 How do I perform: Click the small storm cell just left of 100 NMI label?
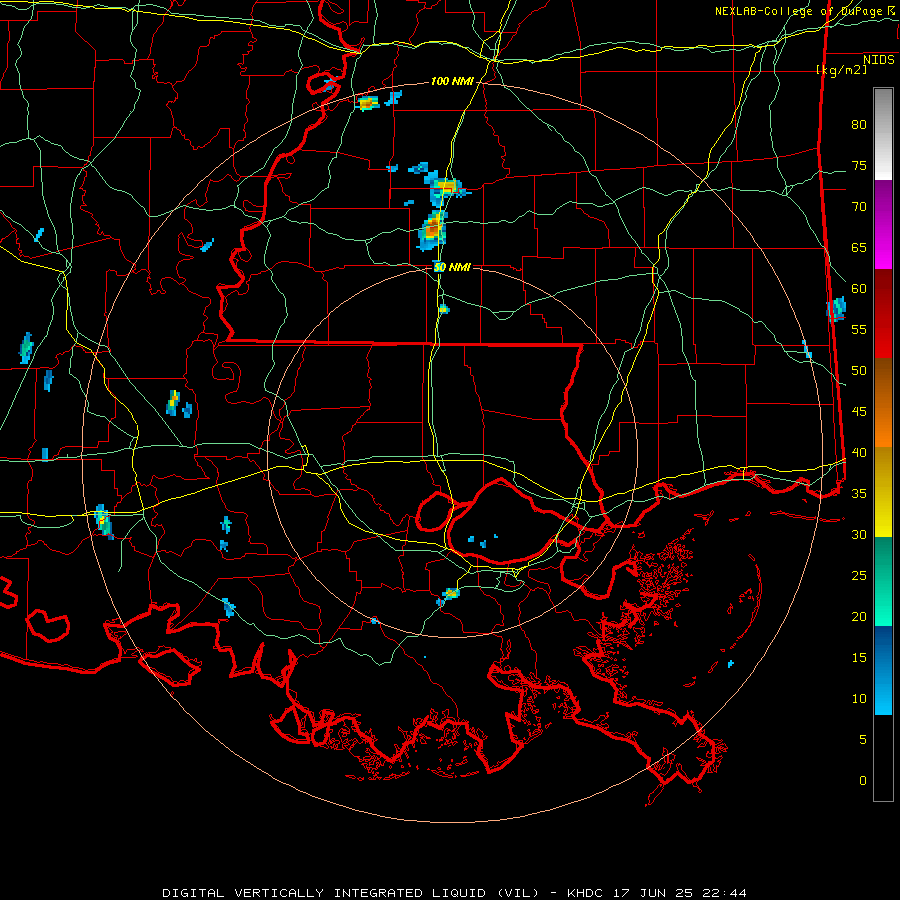point(367,104)
